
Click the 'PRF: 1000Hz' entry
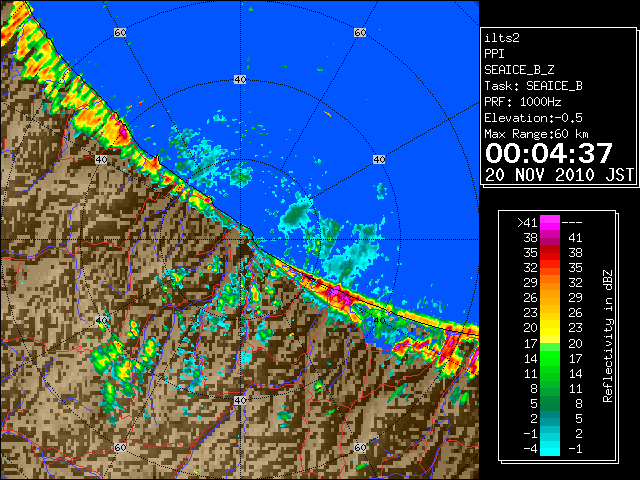[523, 102]
